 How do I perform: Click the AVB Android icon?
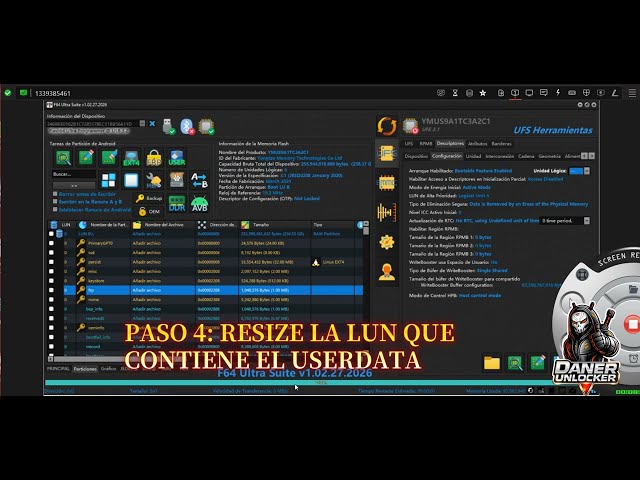(199, 203)
